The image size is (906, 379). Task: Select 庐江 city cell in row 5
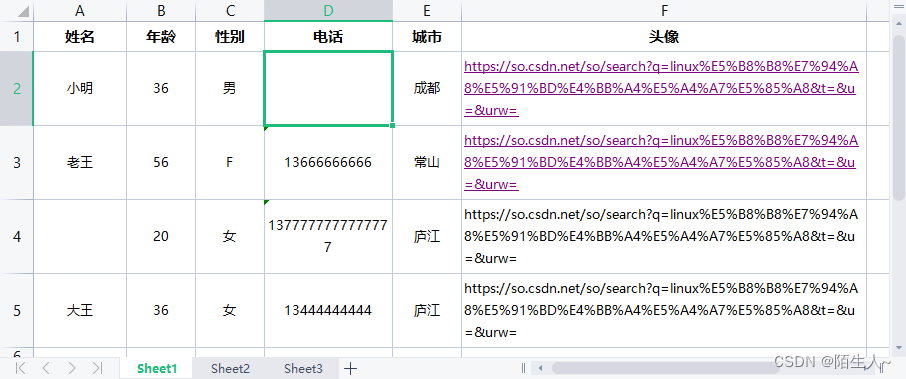(x=427, y=311)
